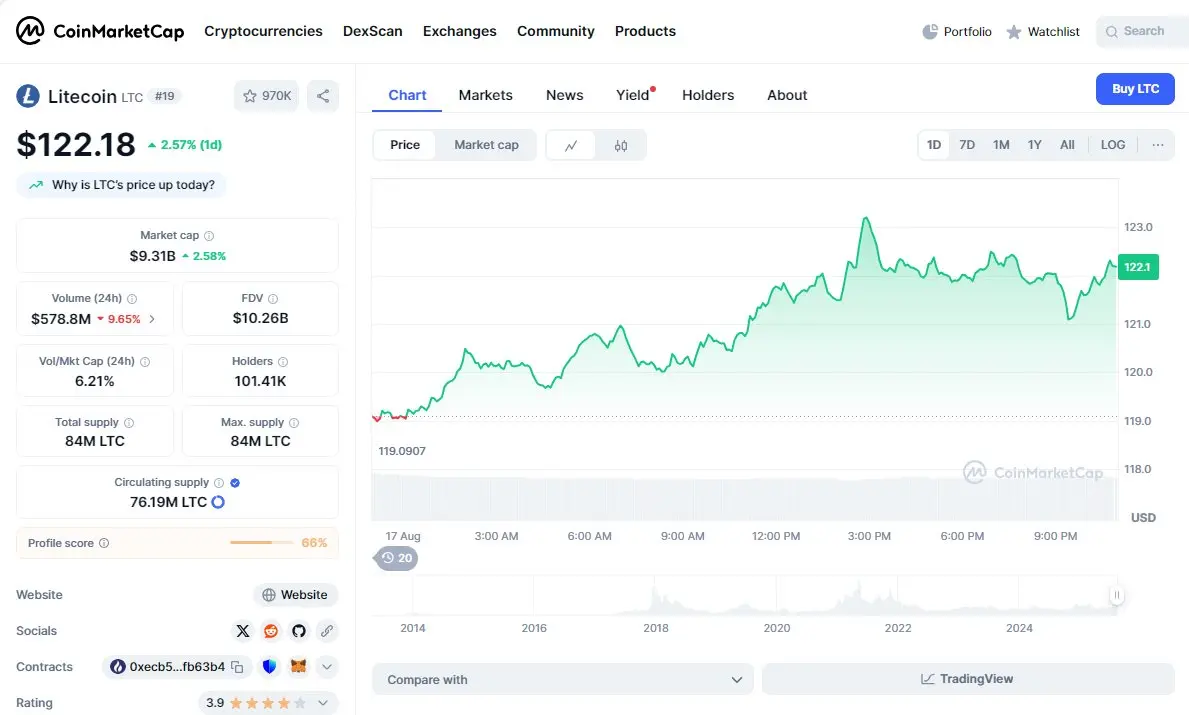Image resolution: width=1189 pixels, height=715 pixels.
Task: Show Profile score info icon
Action: point(104,543)
